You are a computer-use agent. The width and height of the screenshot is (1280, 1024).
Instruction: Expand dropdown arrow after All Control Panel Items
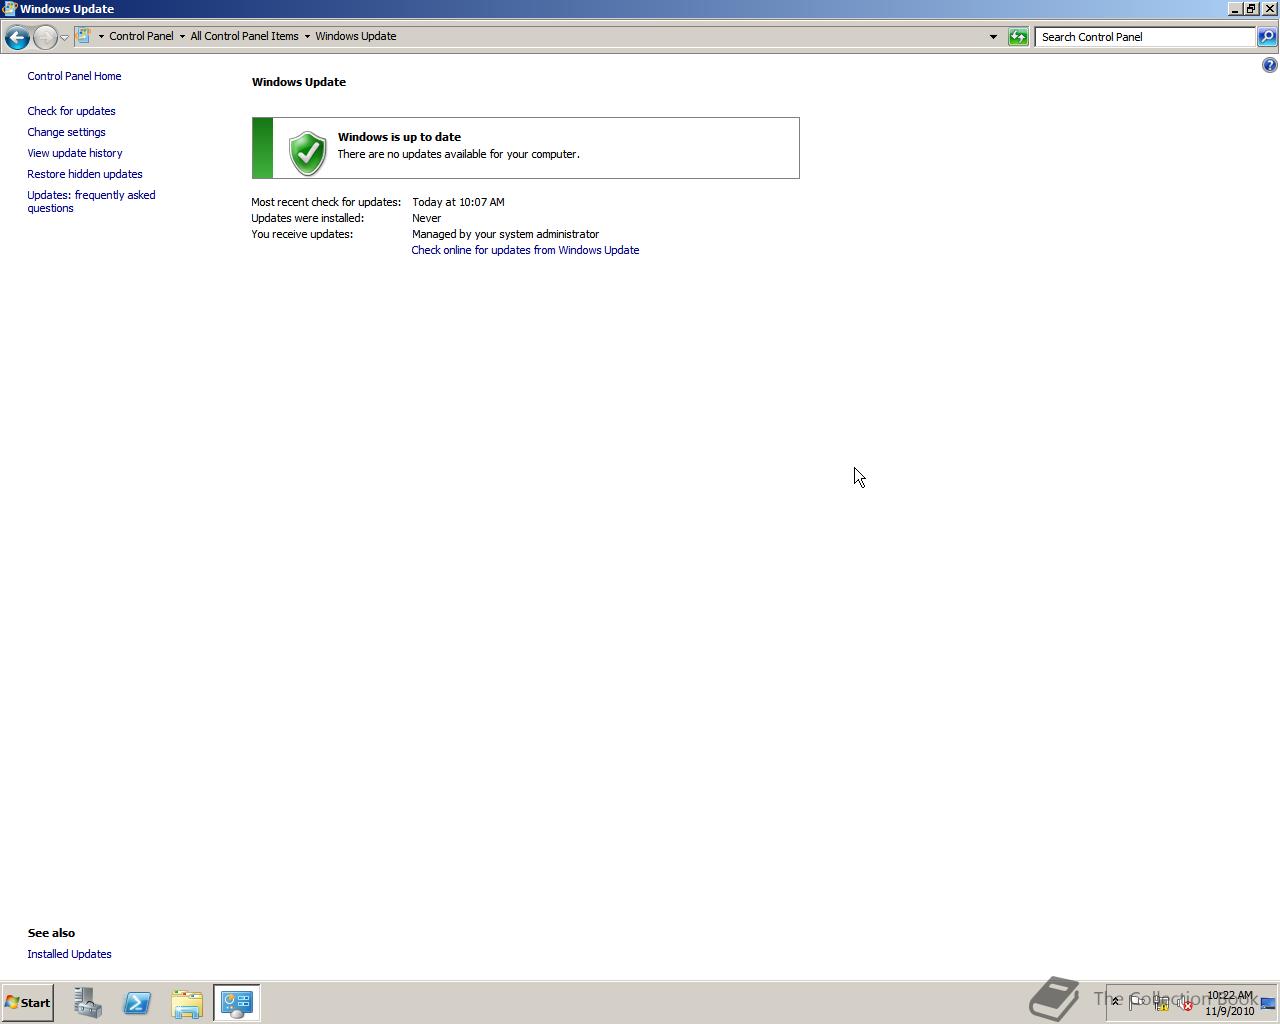click(307, 37)
